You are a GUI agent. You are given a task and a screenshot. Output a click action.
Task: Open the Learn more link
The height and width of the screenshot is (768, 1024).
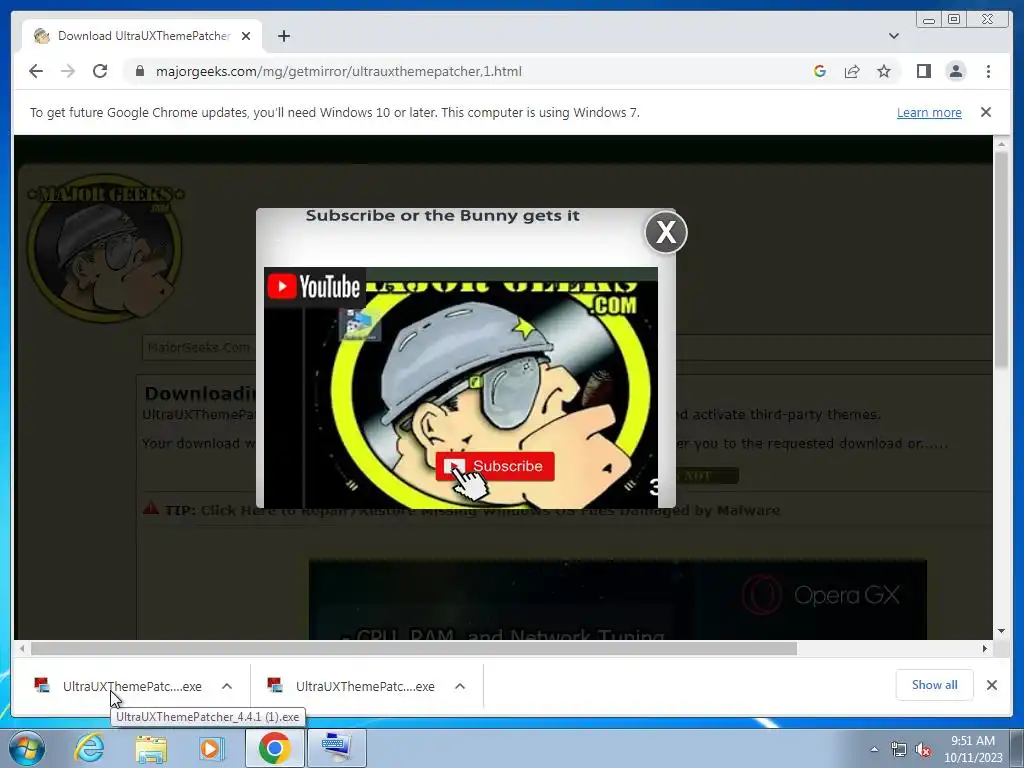929,112
